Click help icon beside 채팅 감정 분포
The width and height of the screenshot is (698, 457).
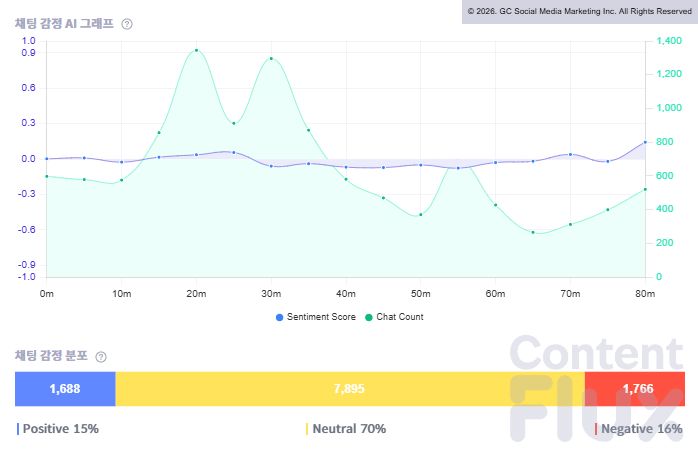pos(101,356)
